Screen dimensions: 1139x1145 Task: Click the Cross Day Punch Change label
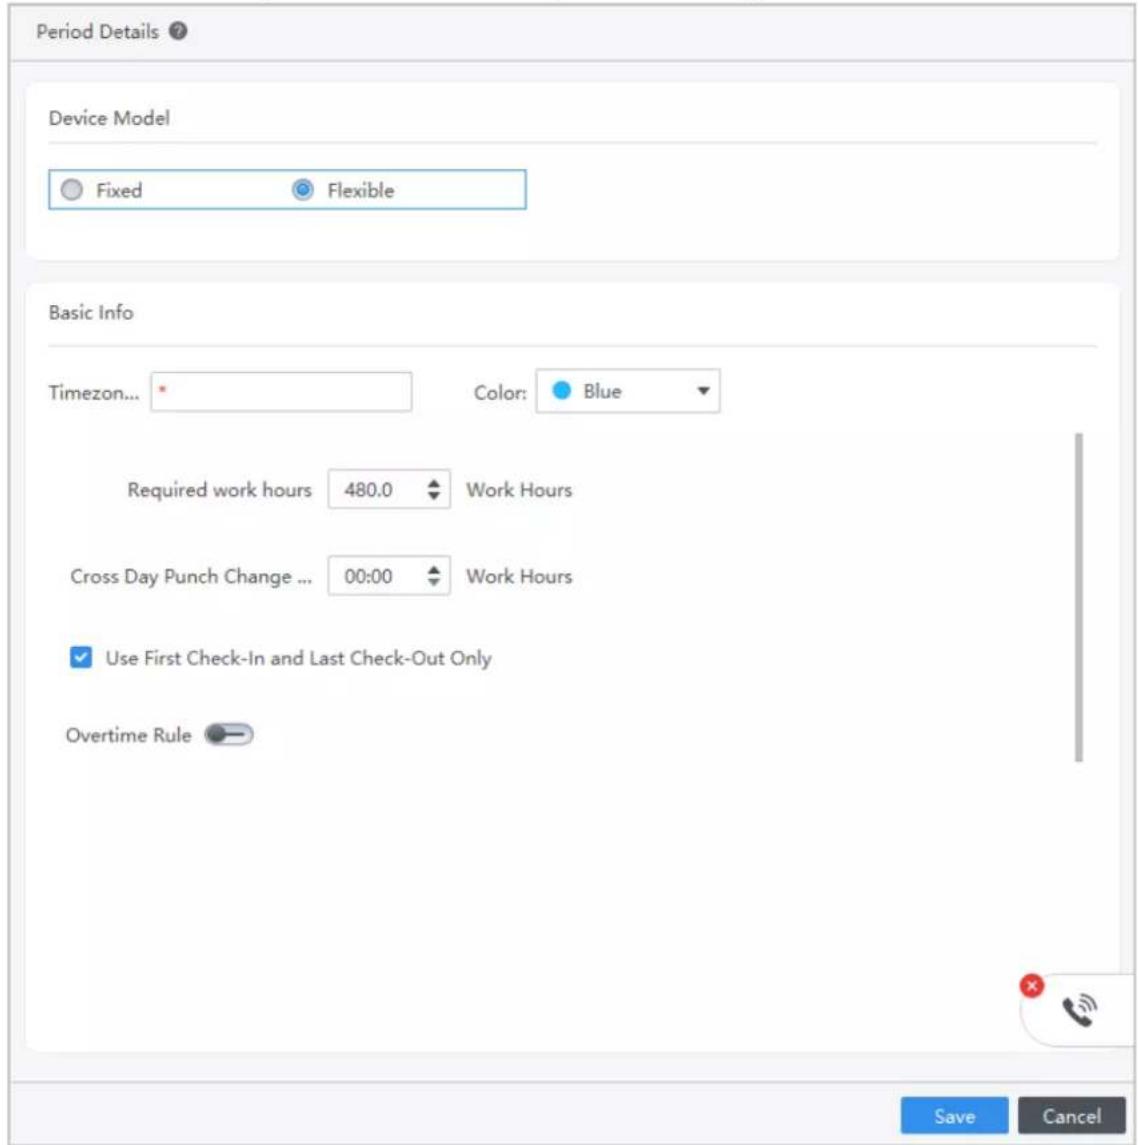coord(191,576)
